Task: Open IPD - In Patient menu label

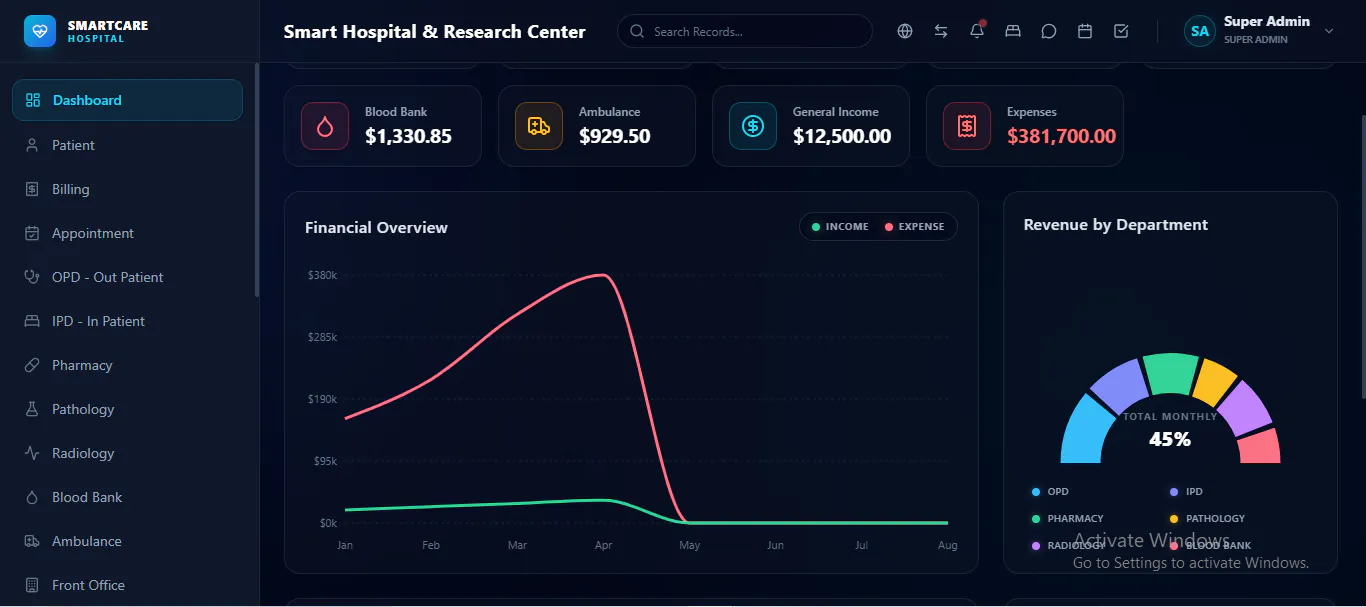Action: click(x=99, y=321)
